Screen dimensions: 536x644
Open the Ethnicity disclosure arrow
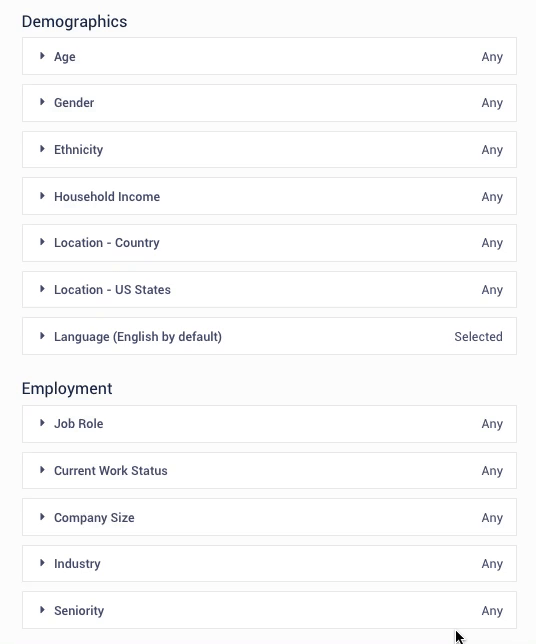(x=42, y=149)
